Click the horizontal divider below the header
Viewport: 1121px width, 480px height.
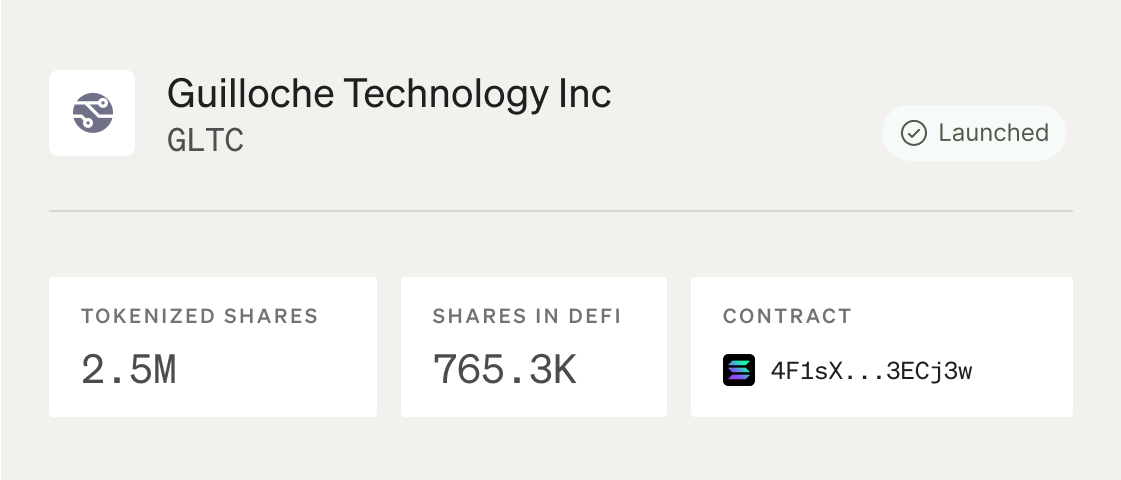click(x=560, y=211)
